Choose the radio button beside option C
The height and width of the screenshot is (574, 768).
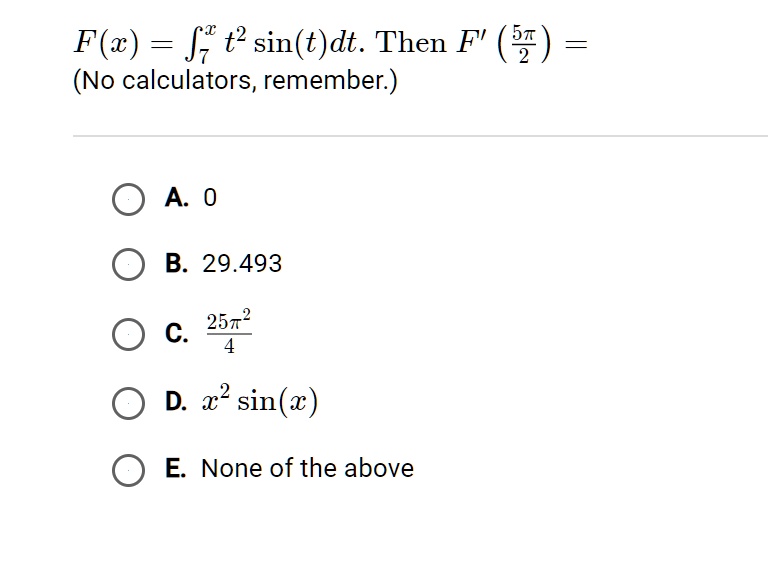(x=128, y=335)
